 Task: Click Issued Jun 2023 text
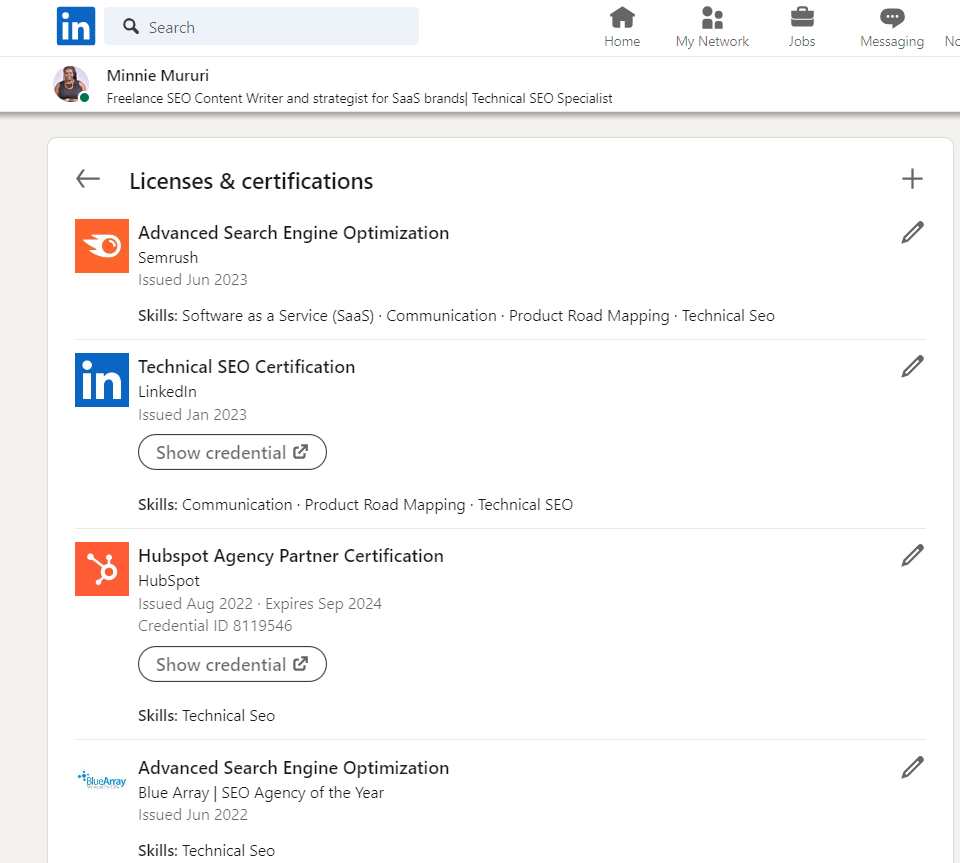(x=192, y=280)
